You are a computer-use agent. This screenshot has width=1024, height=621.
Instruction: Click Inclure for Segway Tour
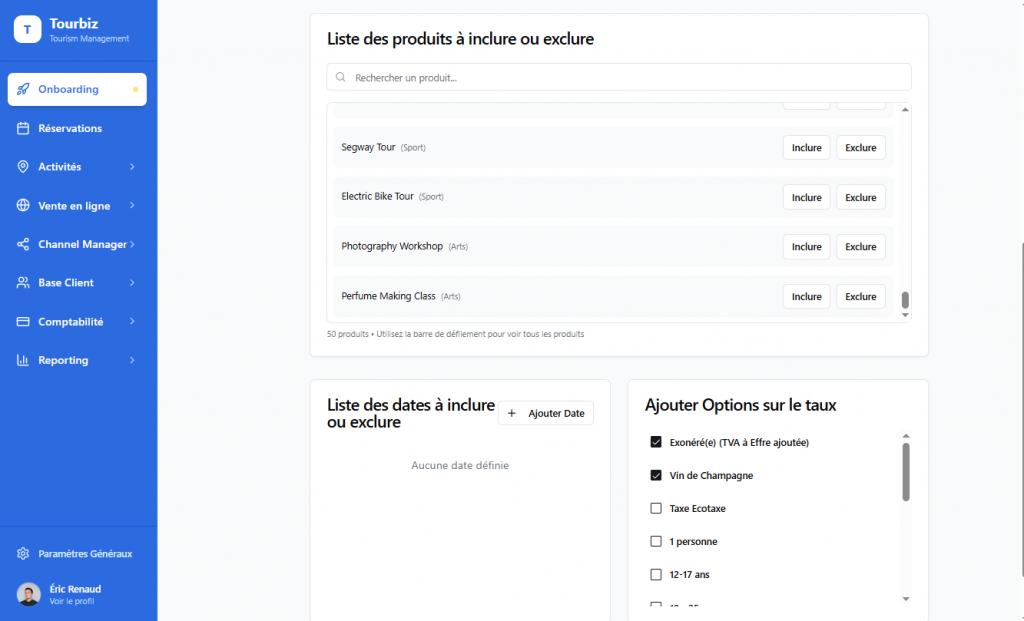pyautogui.click(x=806, y=148)
